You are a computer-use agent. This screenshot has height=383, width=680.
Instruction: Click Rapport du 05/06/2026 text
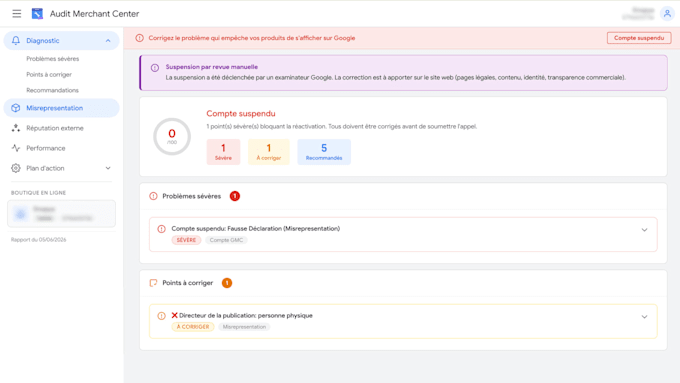click(x=39, y=239)
